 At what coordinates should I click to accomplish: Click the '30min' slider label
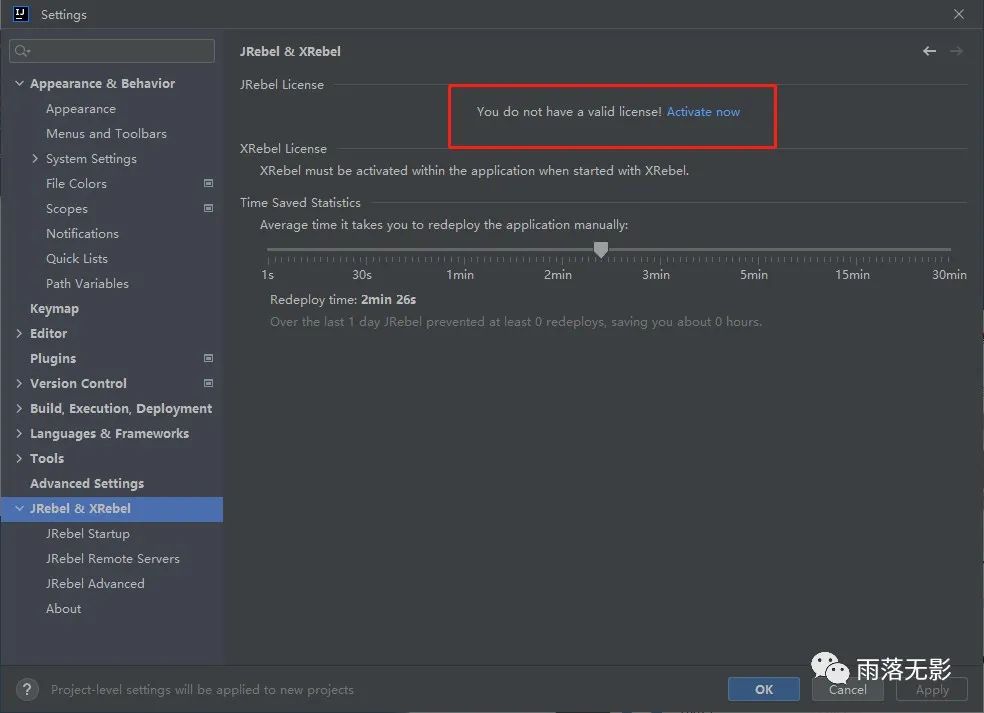pos(949,275)
